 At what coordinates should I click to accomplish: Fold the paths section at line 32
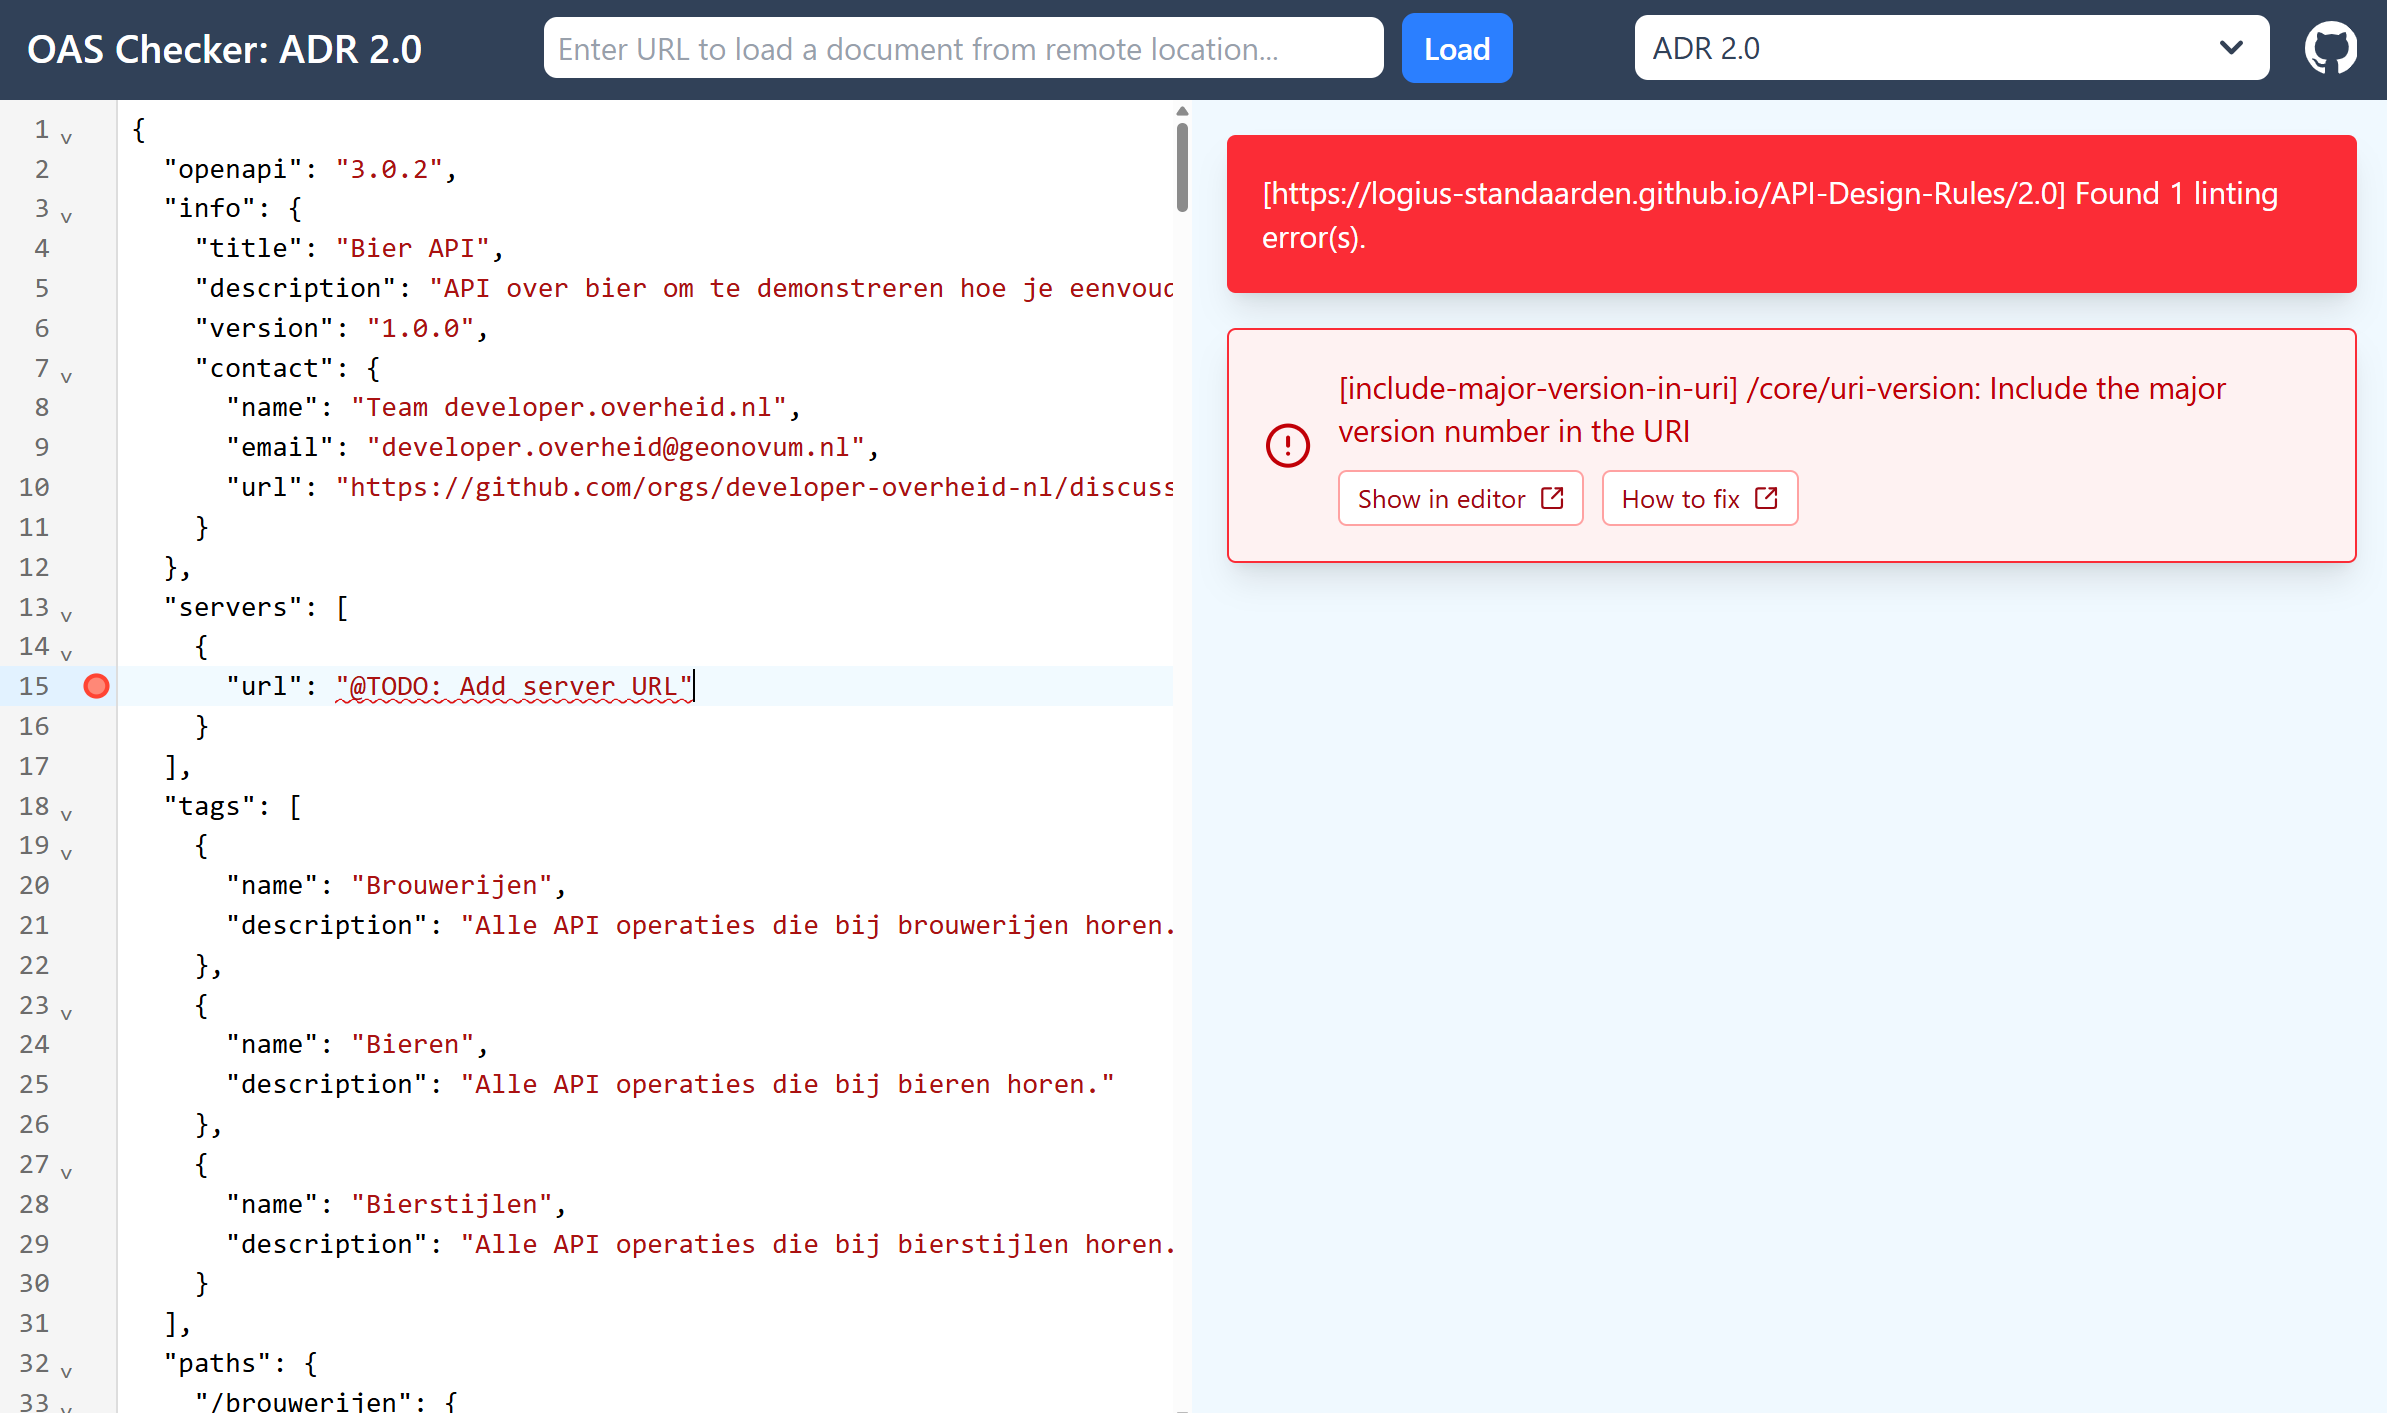(66, 1374)
